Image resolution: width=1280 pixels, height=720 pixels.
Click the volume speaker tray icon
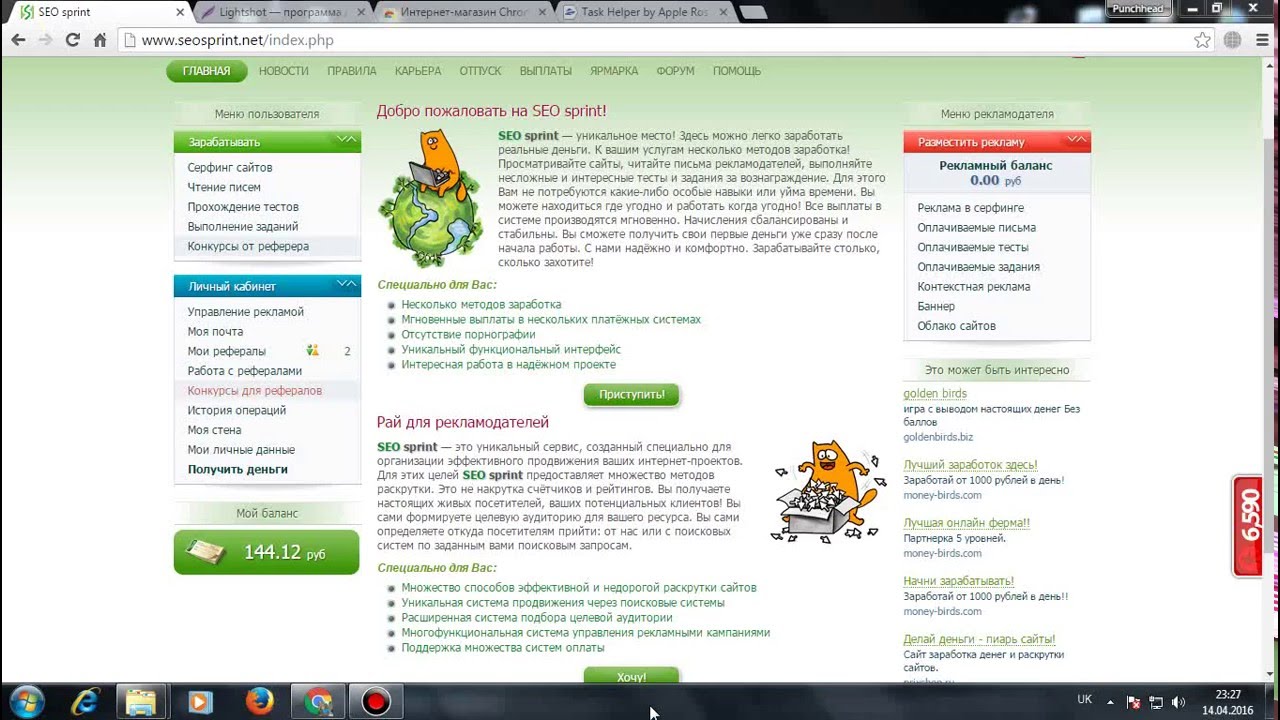[x=1178, y=702]
